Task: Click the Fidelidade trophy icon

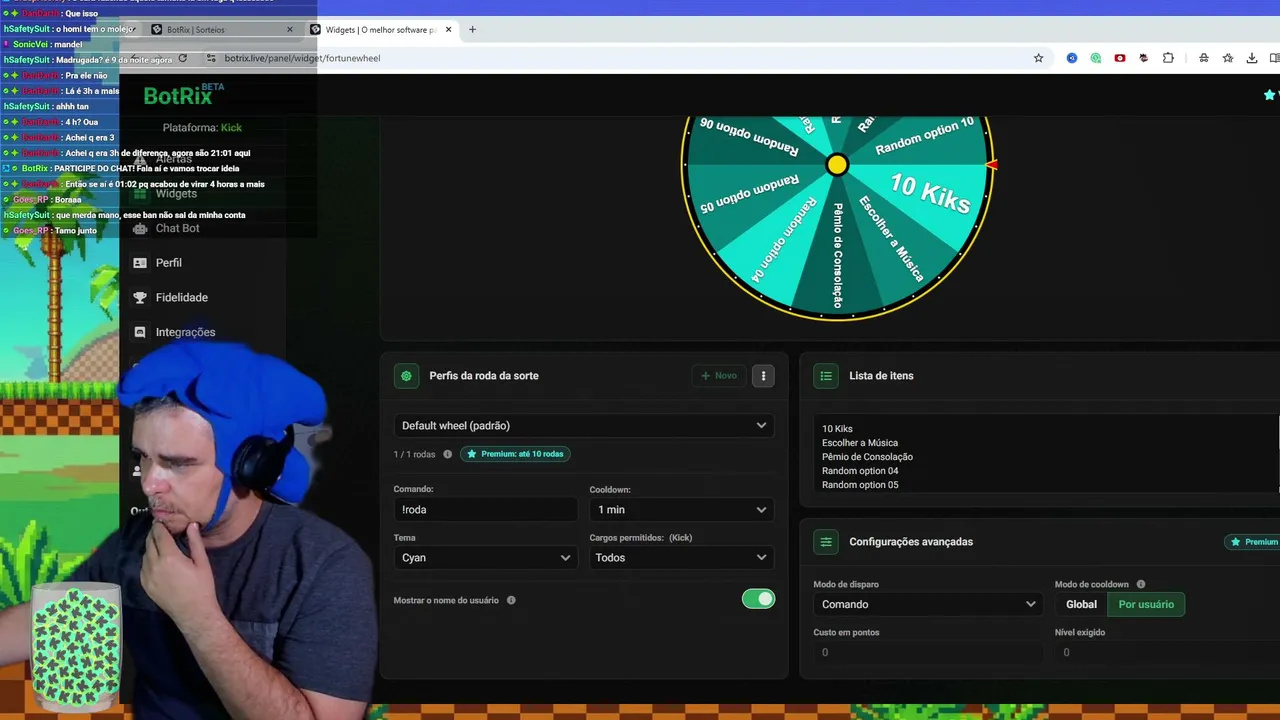Action: point(140,297)
